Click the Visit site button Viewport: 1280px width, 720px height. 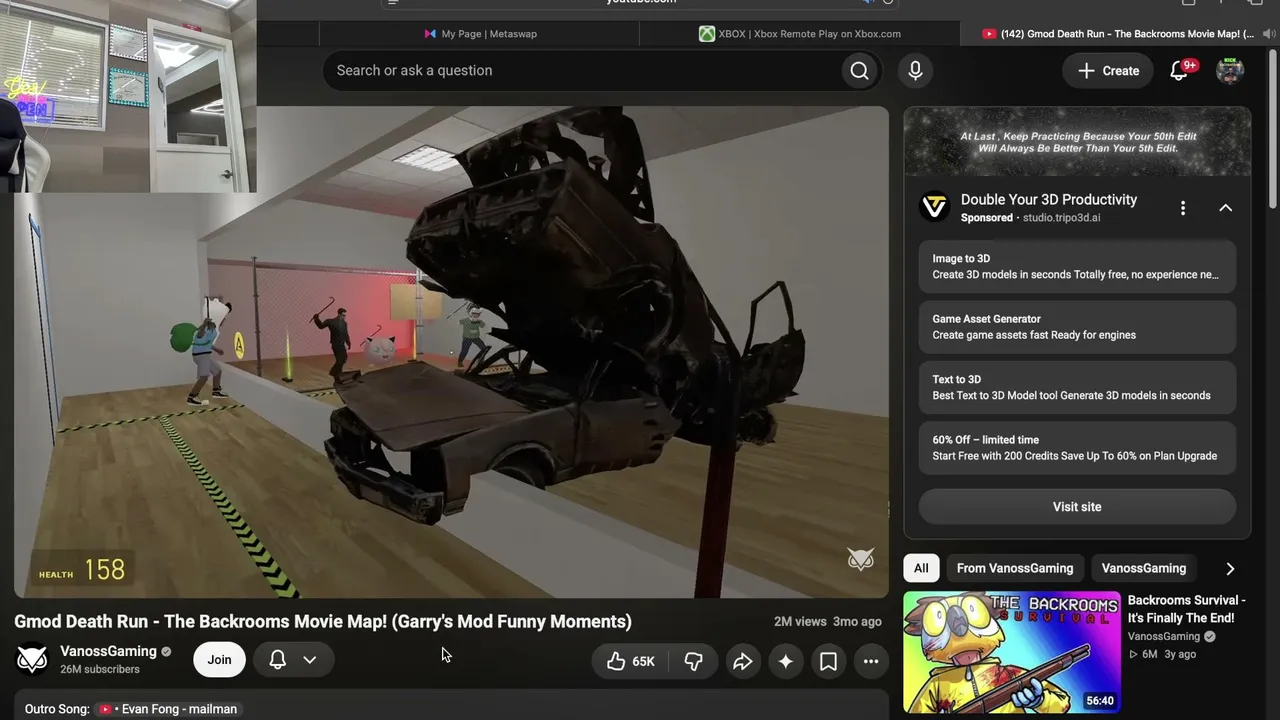pyautogui.click(x=1077, y=507)
